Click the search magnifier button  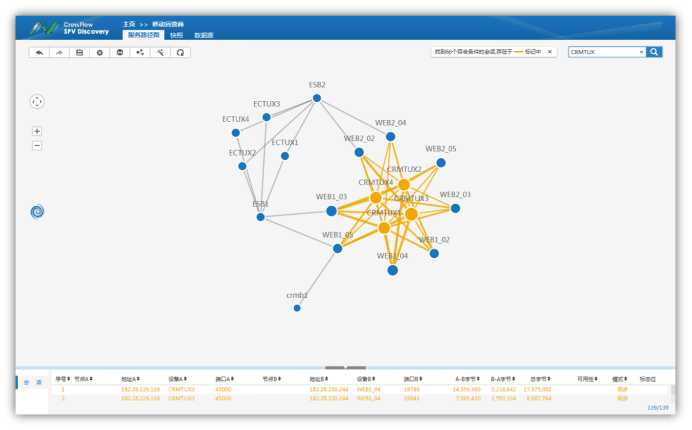pyautogui.click(x=654, y=52)
